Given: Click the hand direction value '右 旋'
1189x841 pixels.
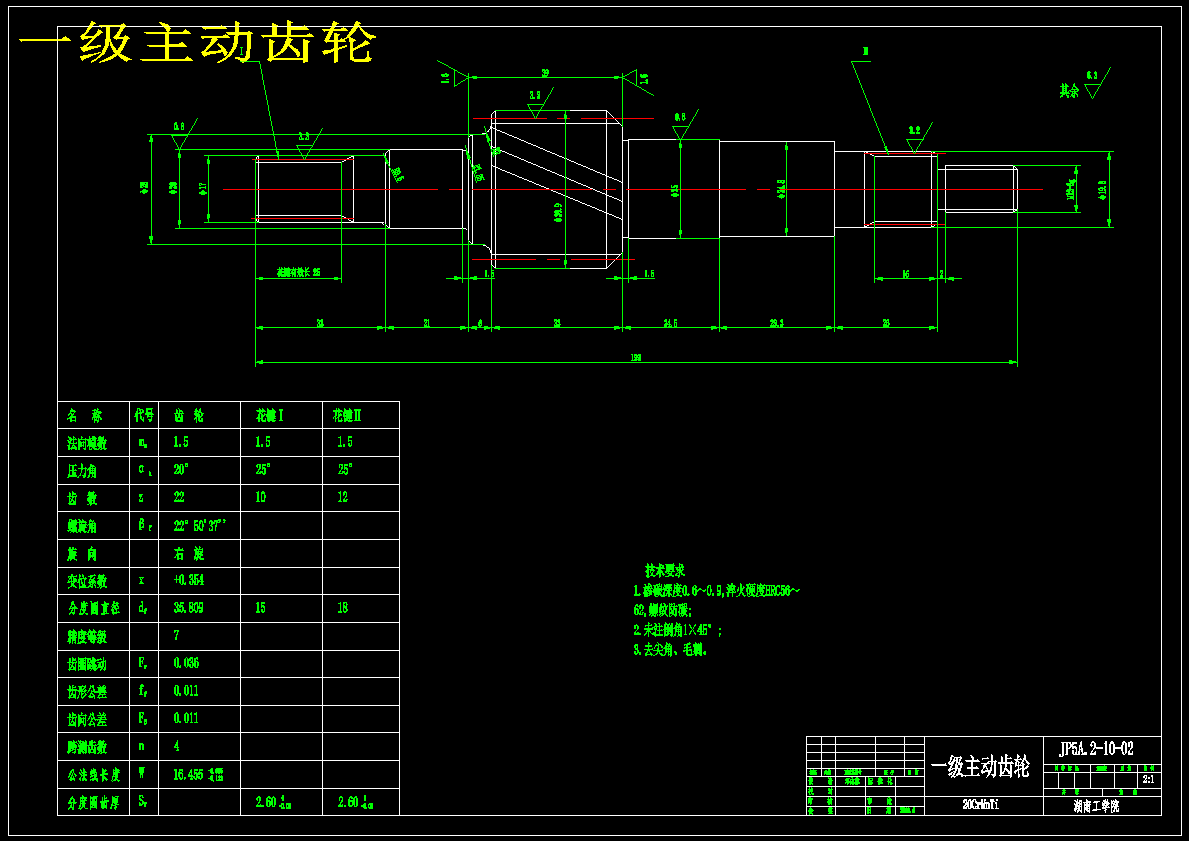Looking at the screenshot, I should [190, 554].
